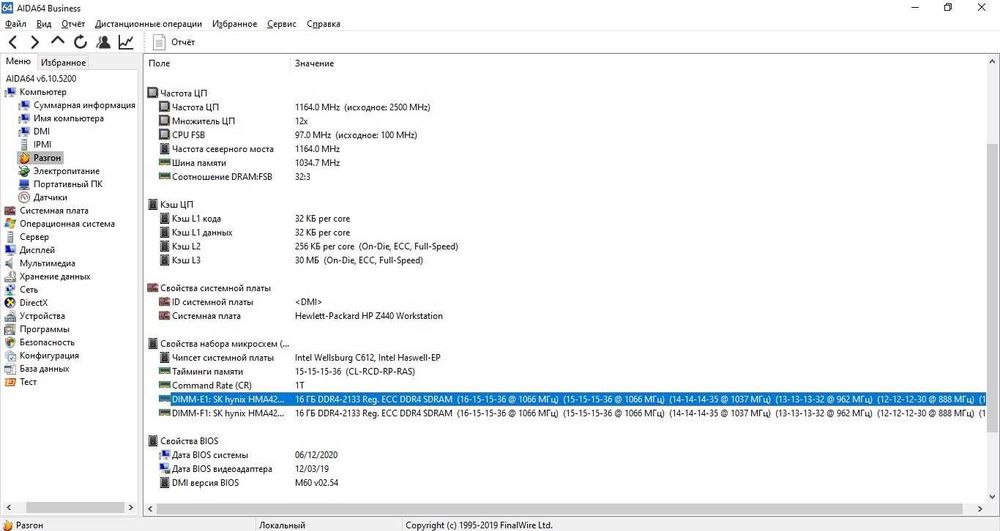Click the Конфигурация category icon

(10, 355)
